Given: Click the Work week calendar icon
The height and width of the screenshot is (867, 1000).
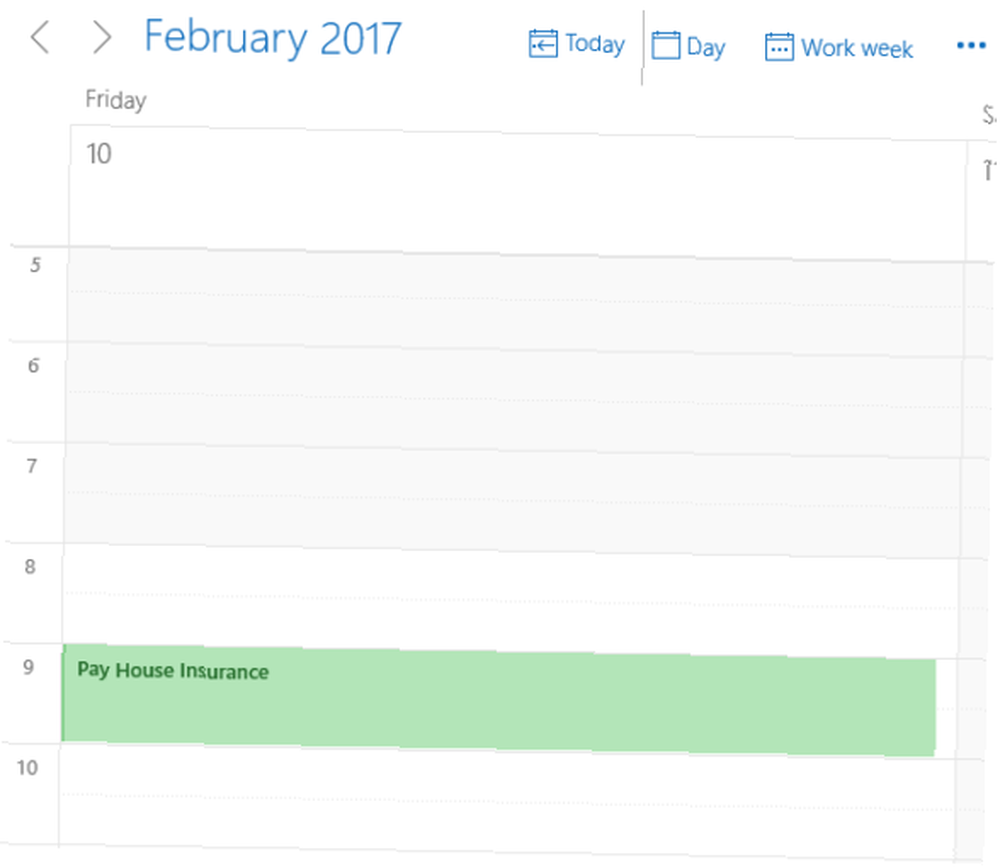Looking at the screenshot, I should pyautogui.click(x=779, y=47).
